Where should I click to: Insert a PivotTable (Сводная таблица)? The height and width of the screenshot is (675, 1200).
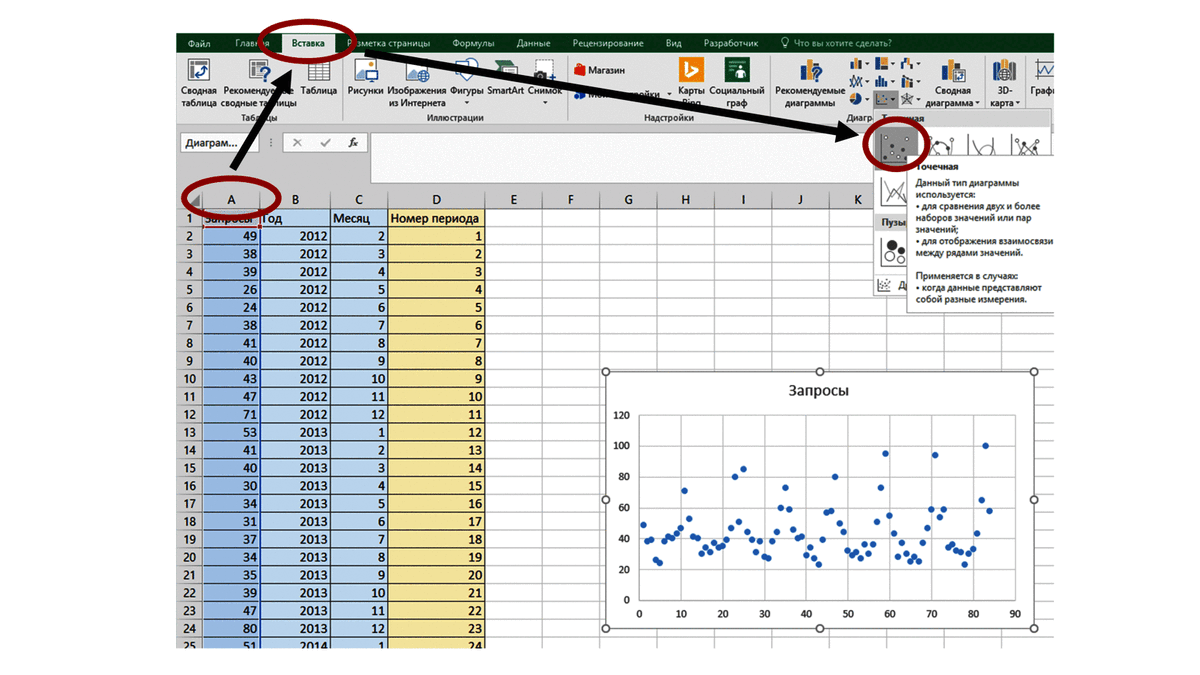point(199,83)
